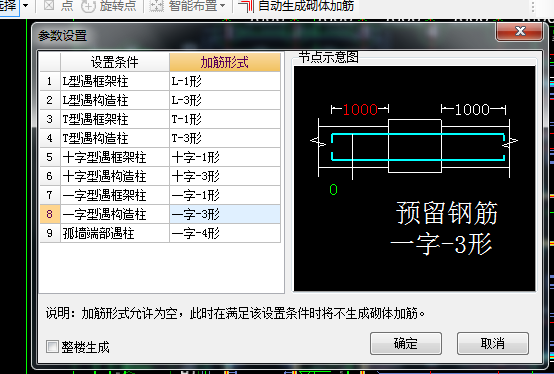Click the white 1000 dimension in diagram

point(472,109)
